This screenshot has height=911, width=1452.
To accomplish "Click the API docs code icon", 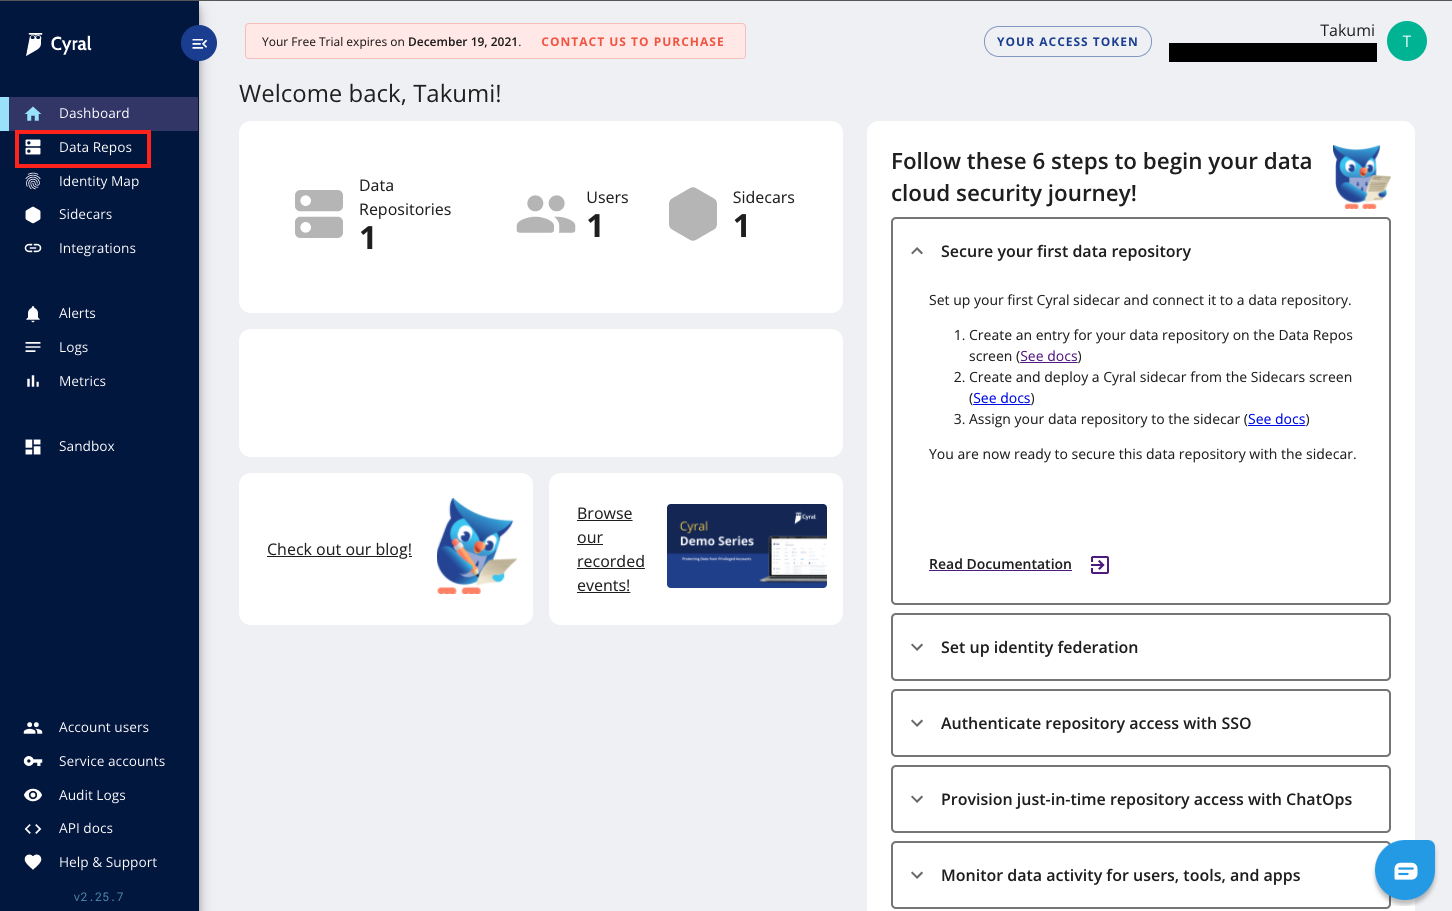I will [x=33, y=827].
